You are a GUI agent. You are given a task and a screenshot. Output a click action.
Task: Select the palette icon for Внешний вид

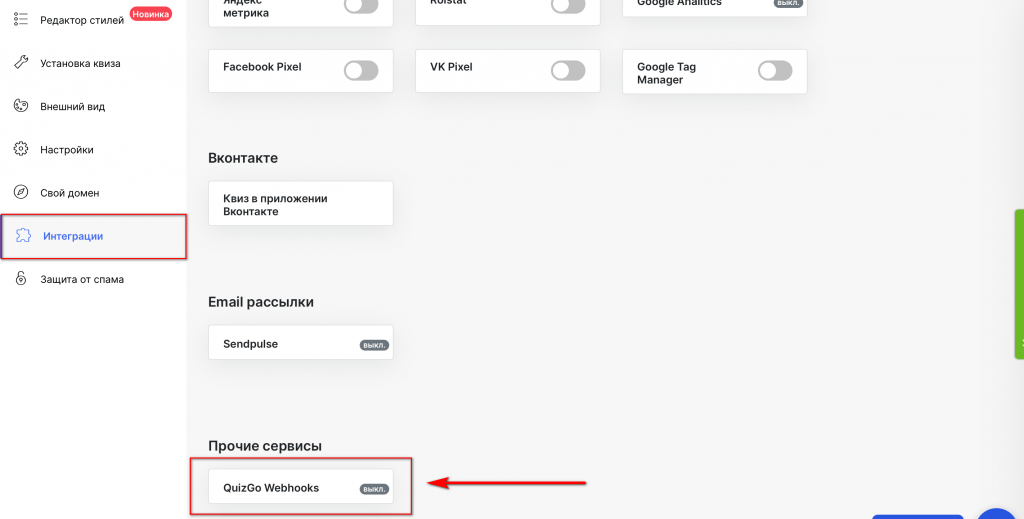(x=21, y=106)
